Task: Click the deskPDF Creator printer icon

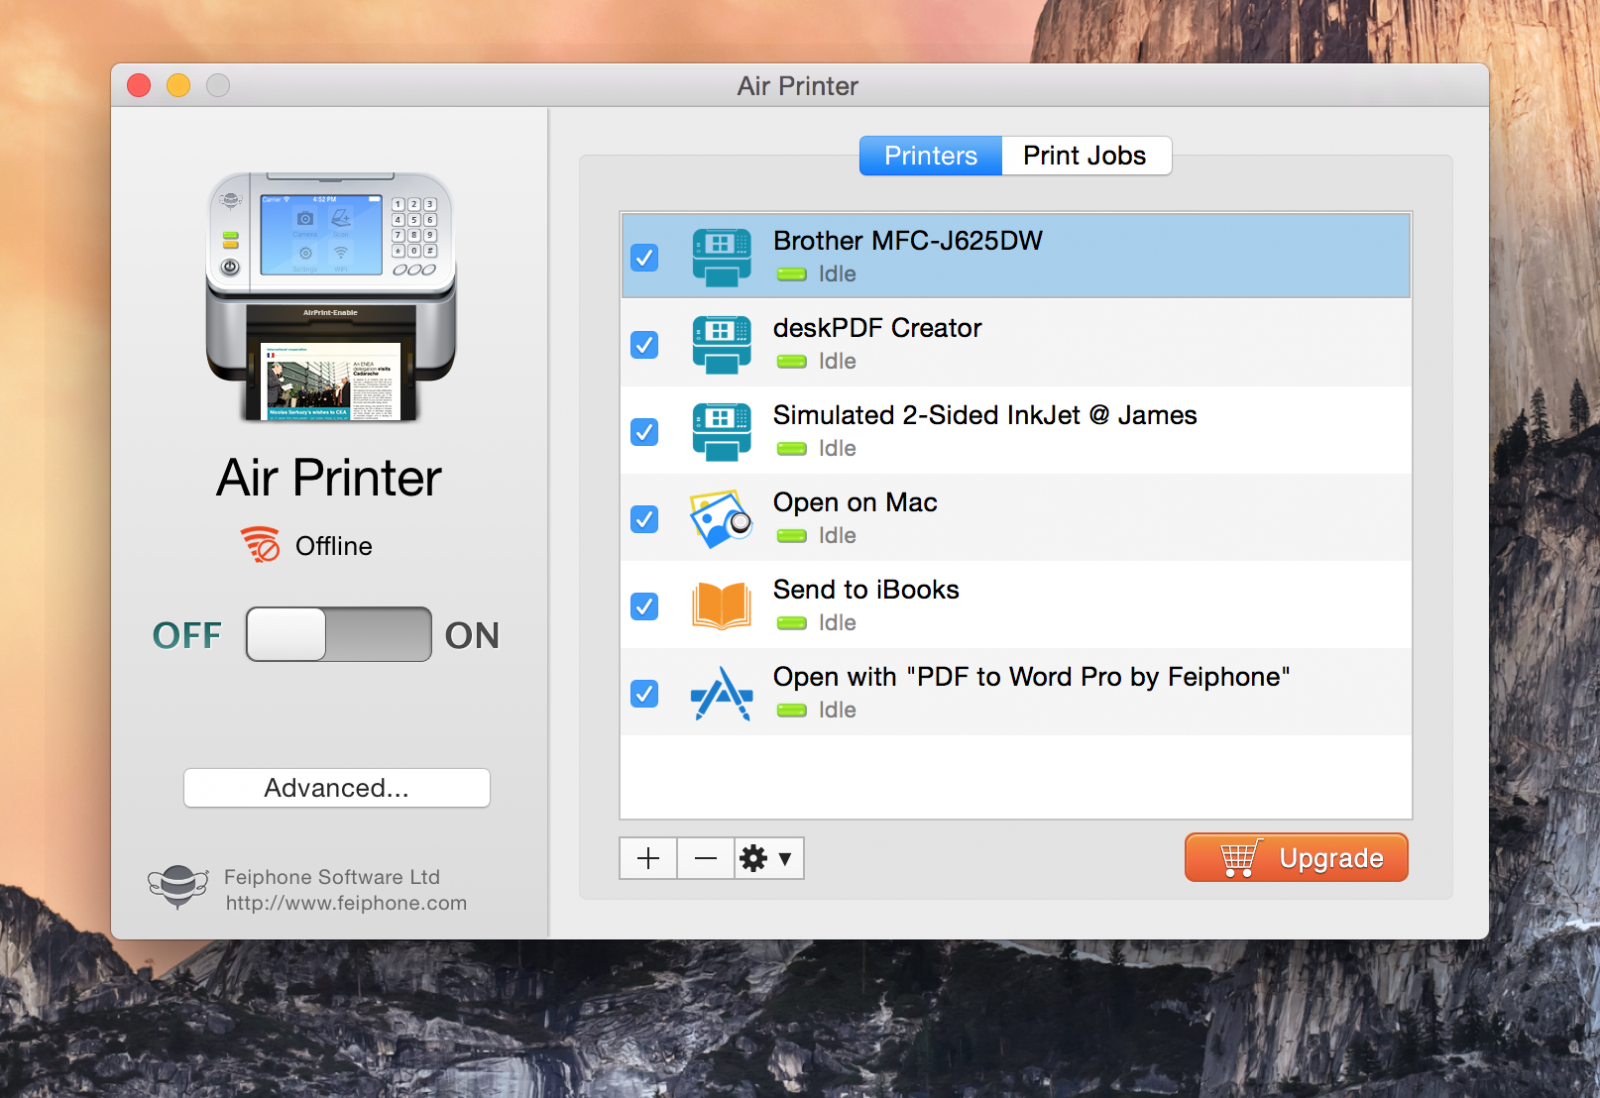Action: coord(721,344)
